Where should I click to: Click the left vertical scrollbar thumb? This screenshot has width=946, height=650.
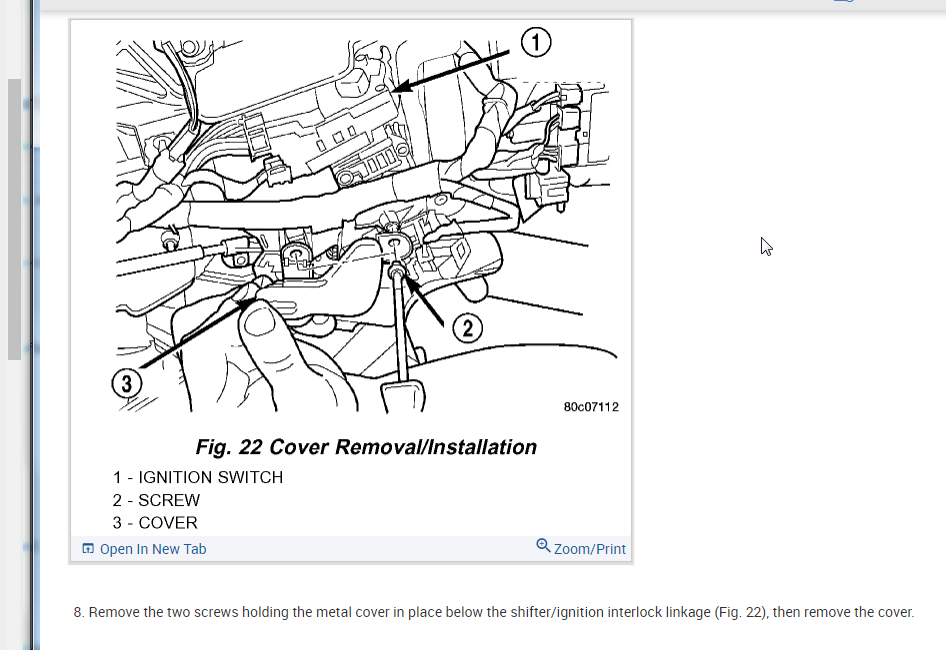click(x=14, y=220)
